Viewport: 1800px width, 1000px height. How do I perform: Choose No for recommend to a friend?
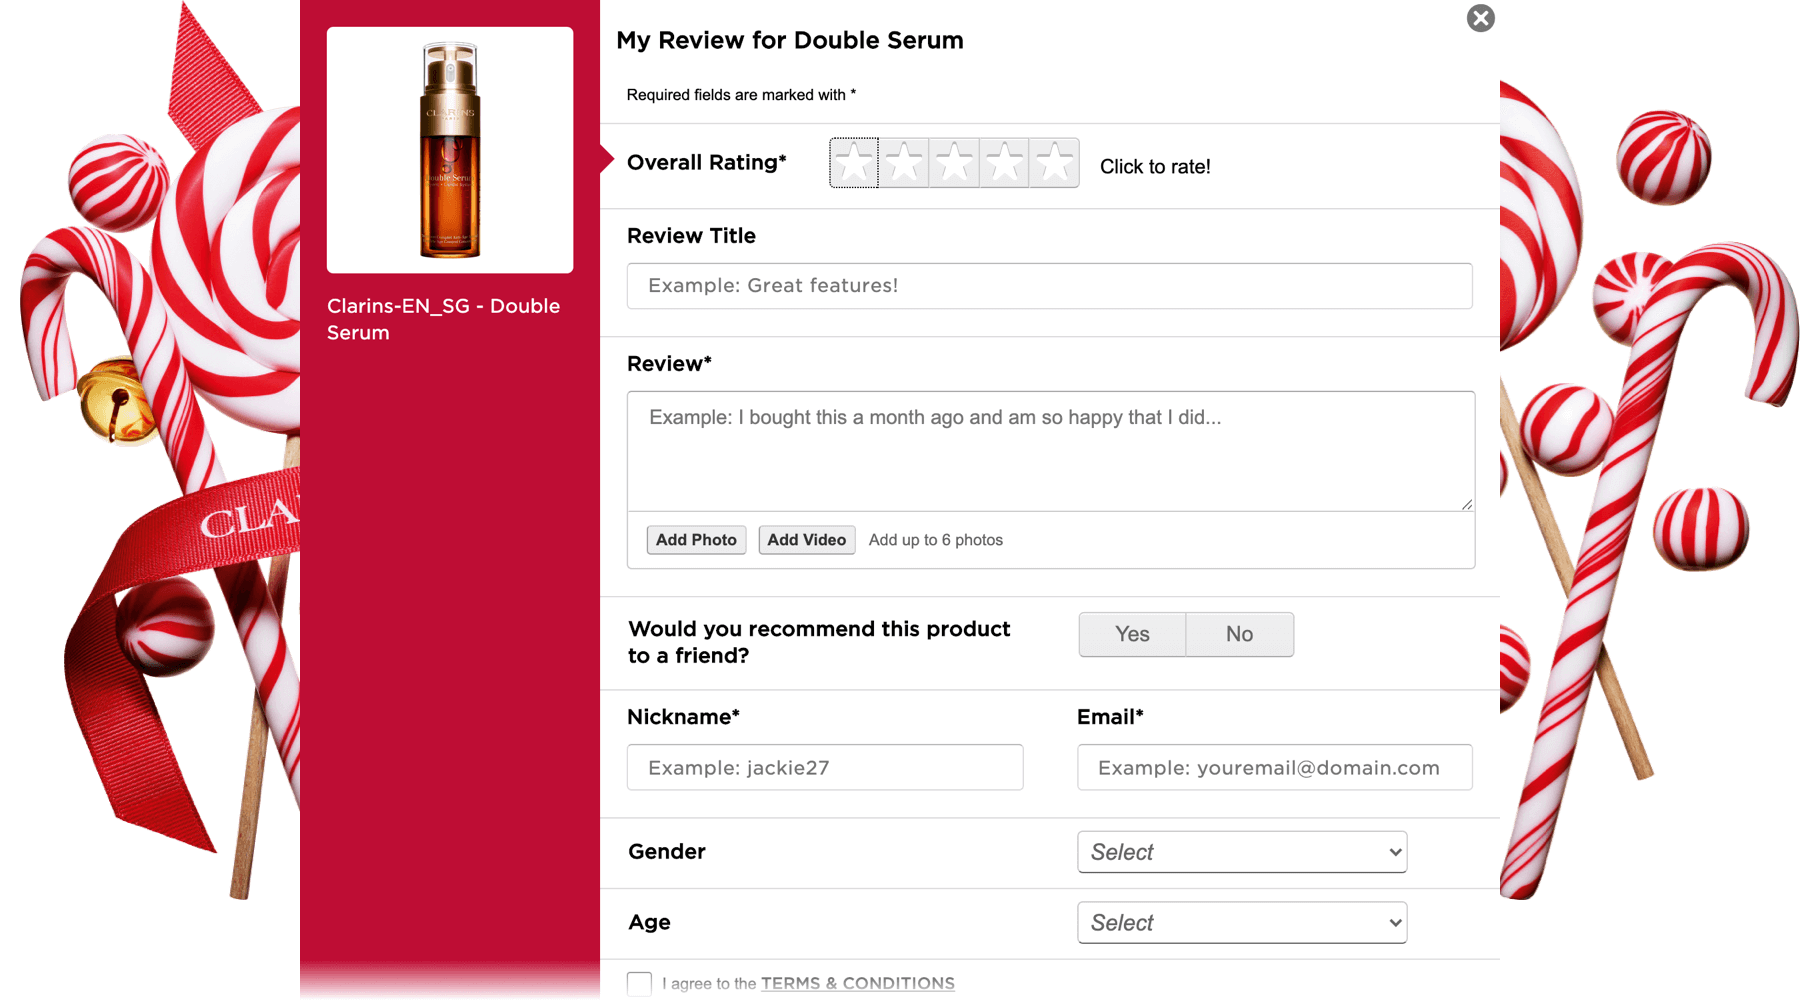pyautogui.click(x=1240, y=634)
